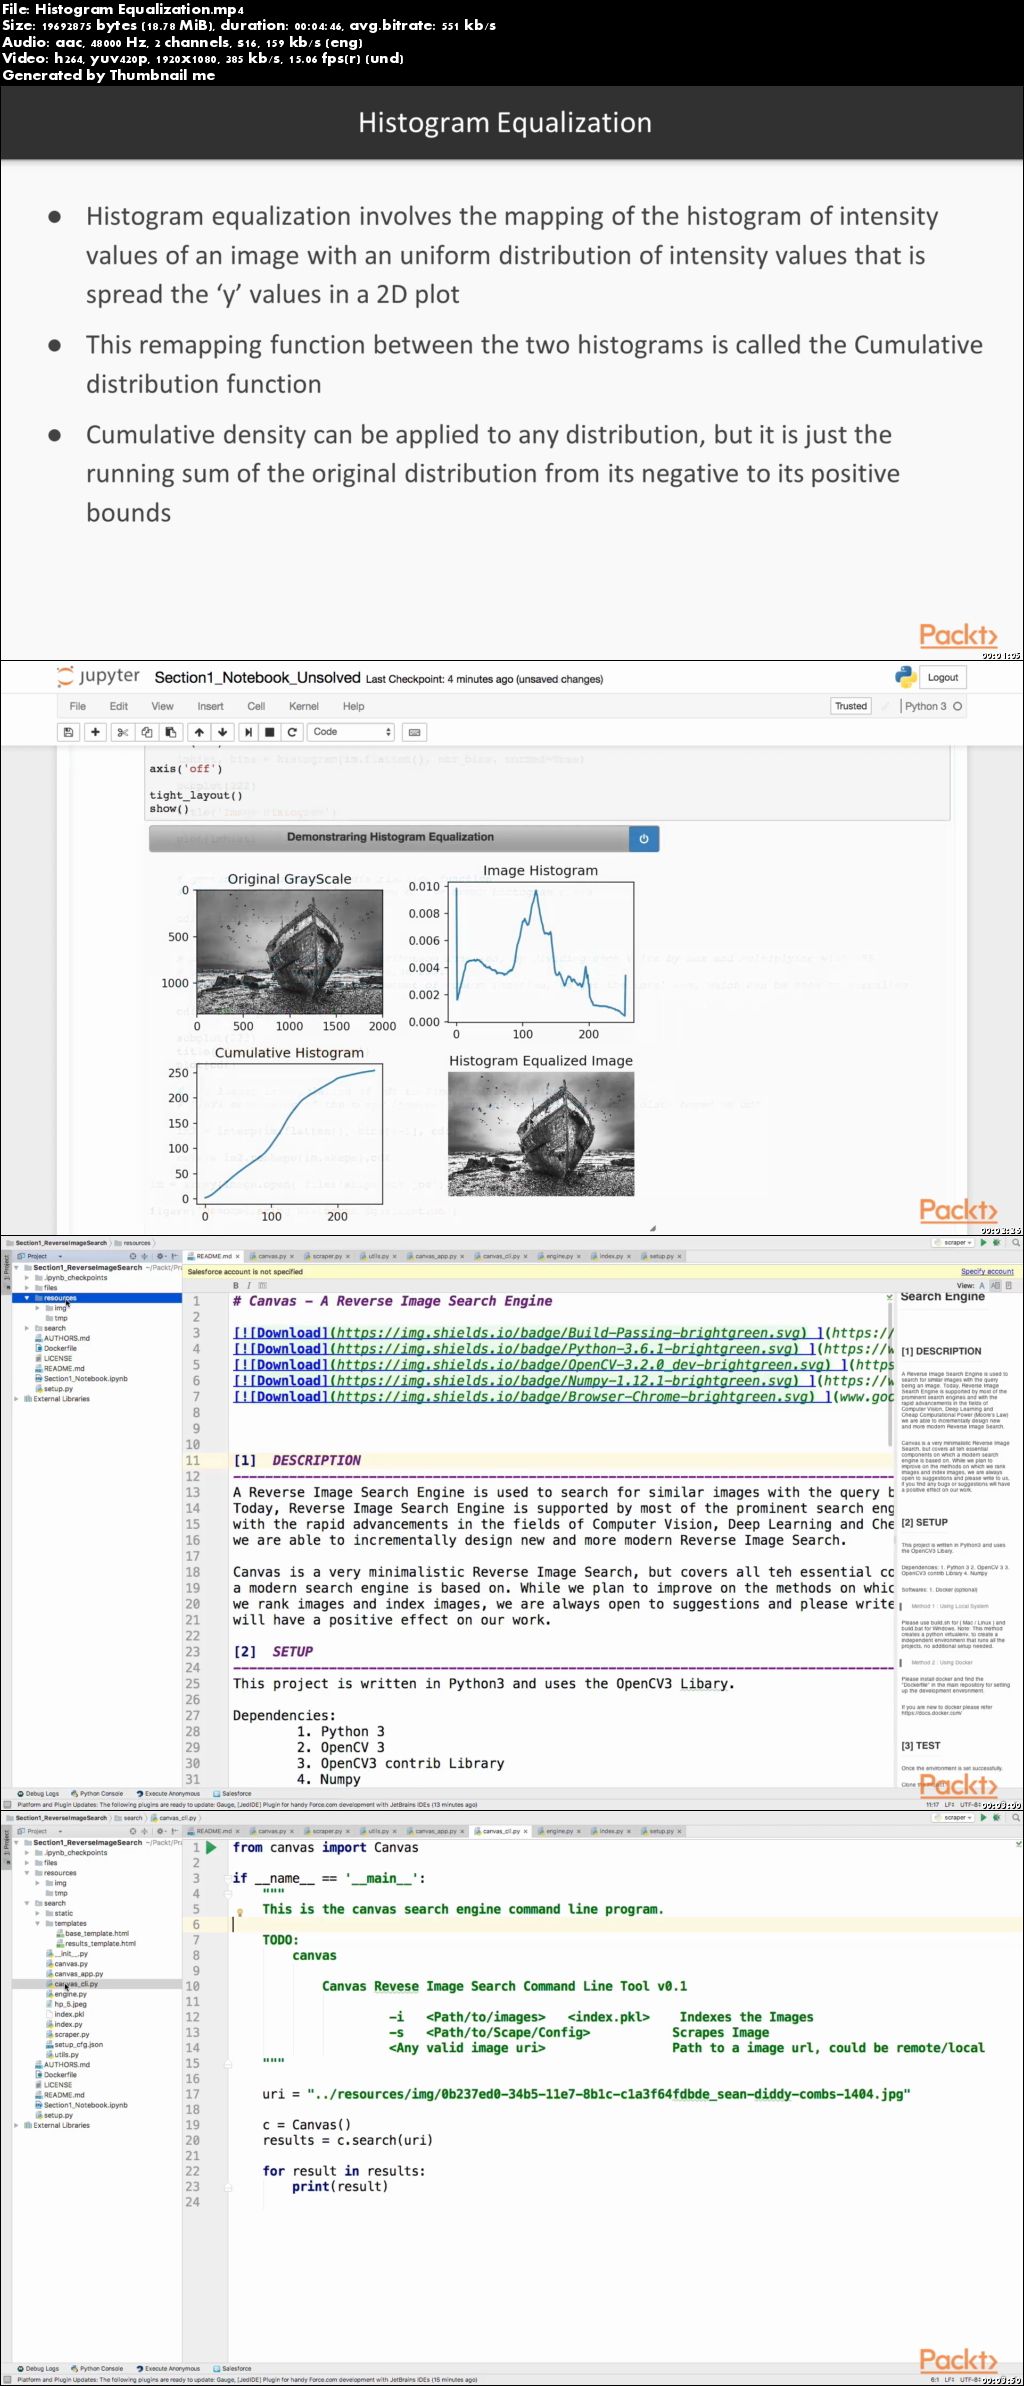
Task: Open the Jupyter Edit menu
Action: tap(119, 706)
